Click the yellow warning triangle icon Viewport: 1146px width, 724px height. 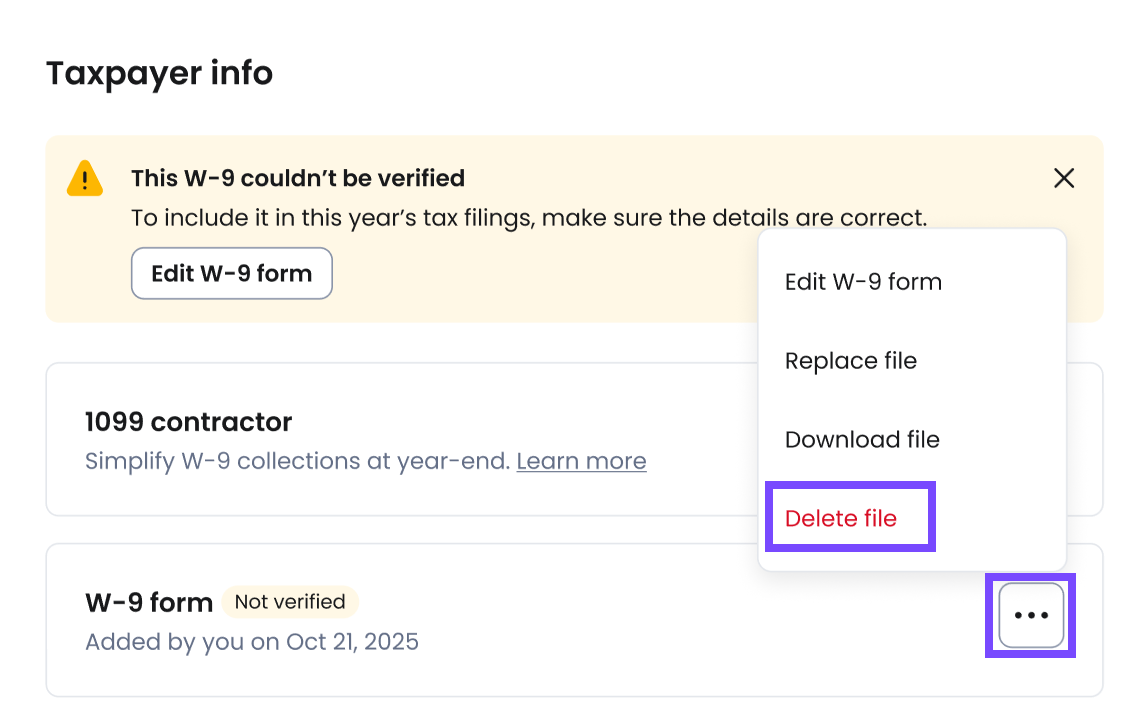pos(85,179)
